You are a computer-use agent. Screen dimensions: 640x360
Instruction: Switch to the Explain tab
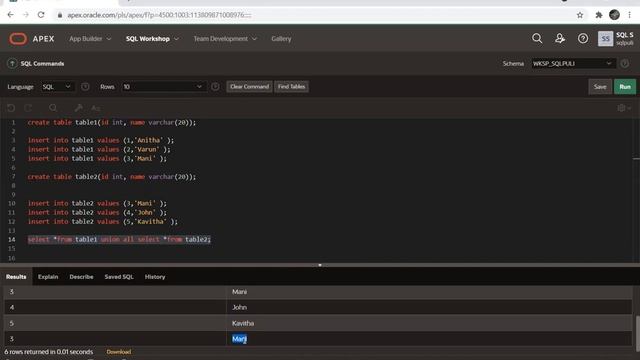click(x=48, y=277)
